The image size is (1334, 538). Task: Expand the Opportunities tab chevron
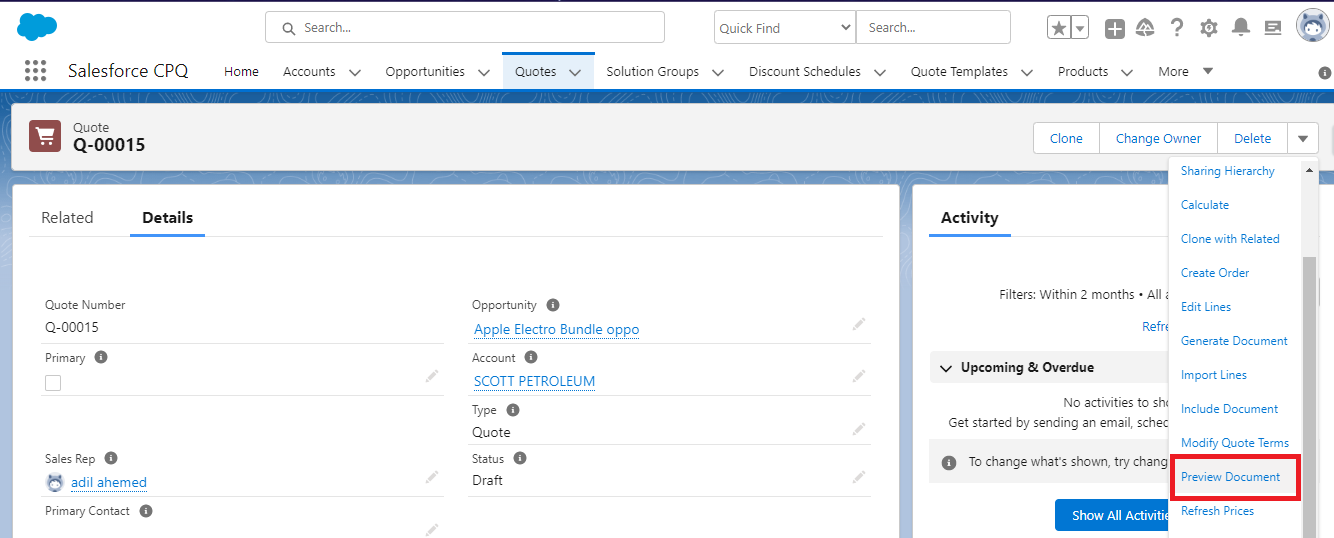click(x=484, y=72)
